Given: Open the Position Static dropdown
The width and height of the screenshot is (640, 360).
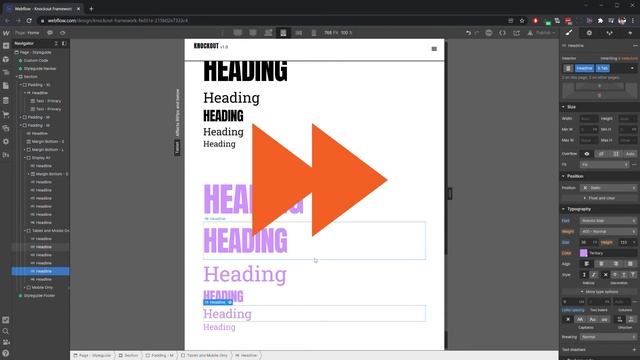Looking at the screenshot, I should pos(608,188).
